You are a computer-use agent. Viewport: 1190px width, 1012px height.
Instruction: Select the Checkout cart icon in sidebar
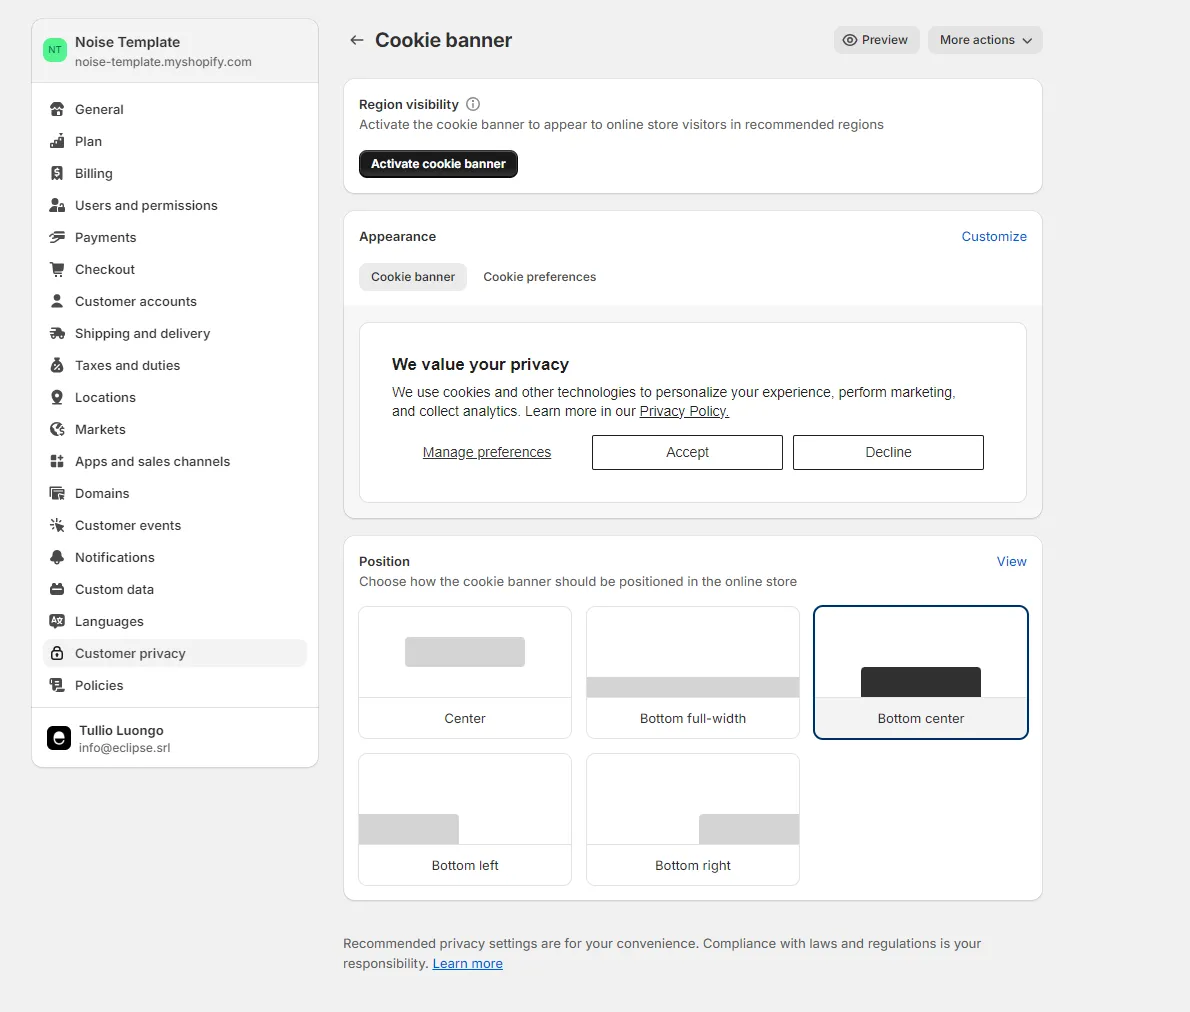pyautogui.click(x=57, y=269)
